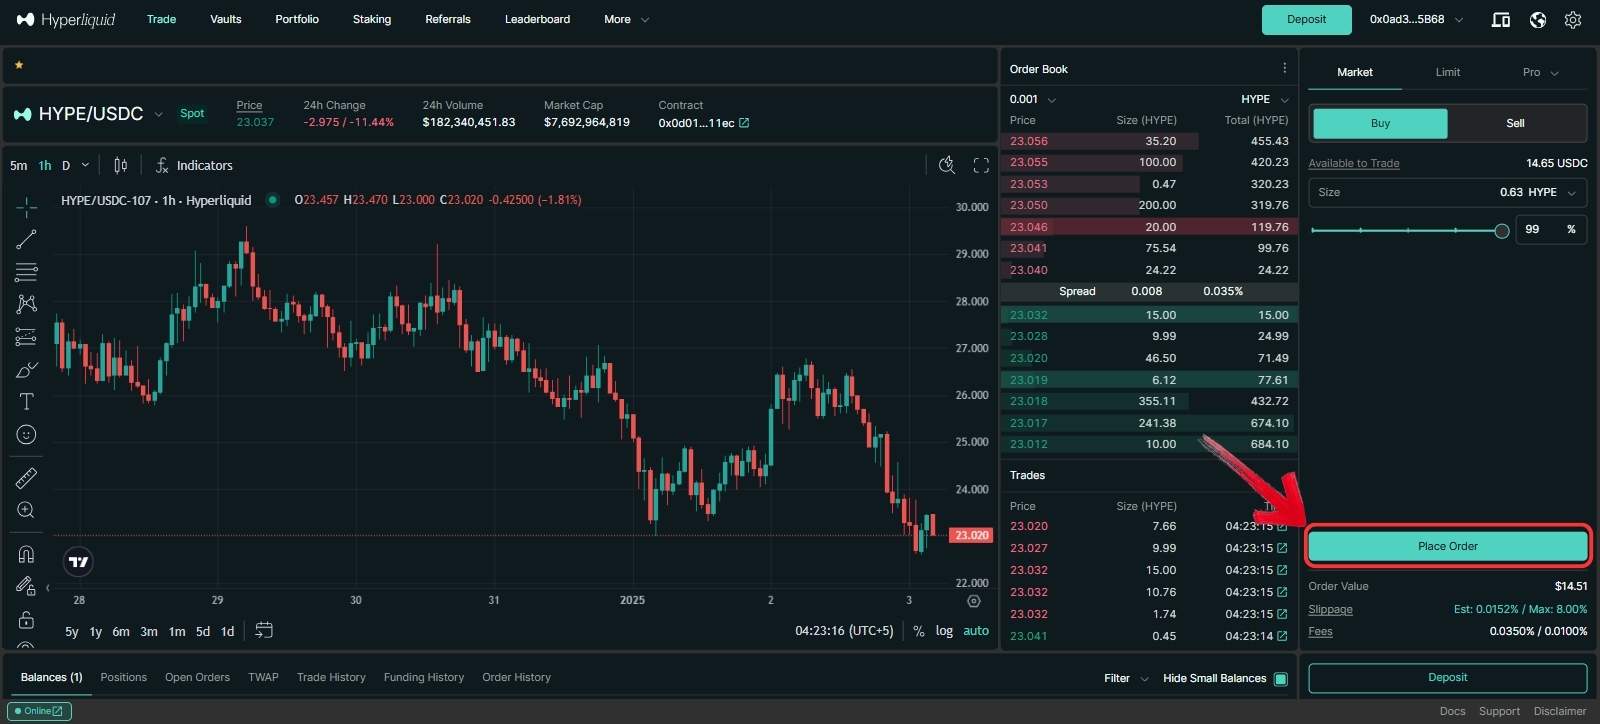Enter fullscreen chart mode
The image size is (1600, 724).
[981, 165]
